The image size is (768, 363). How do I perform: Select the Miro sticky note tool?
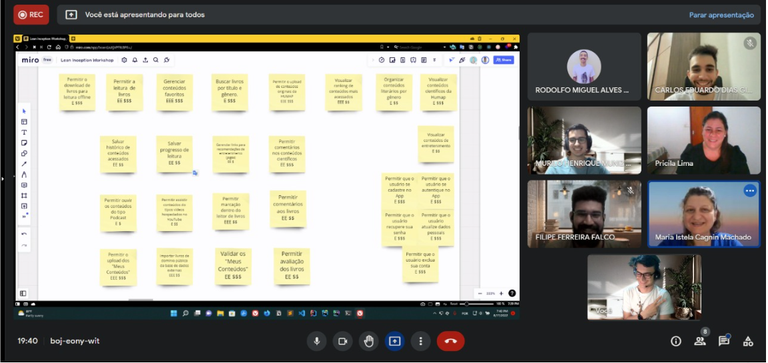click(24, 143)
